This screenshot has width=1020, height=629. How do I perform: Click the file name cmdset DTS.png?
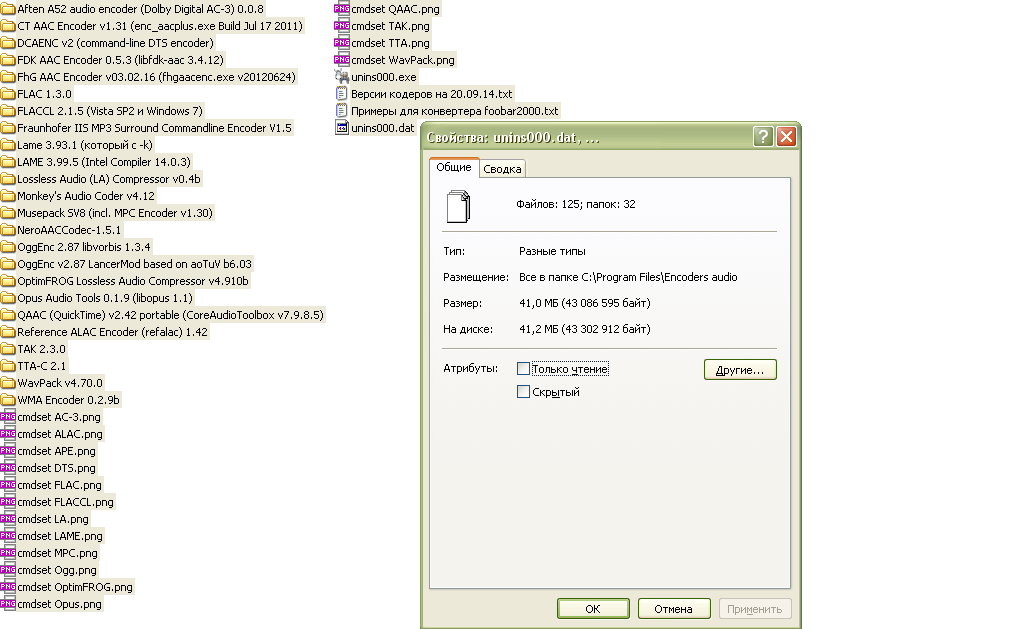pos(56,468)
